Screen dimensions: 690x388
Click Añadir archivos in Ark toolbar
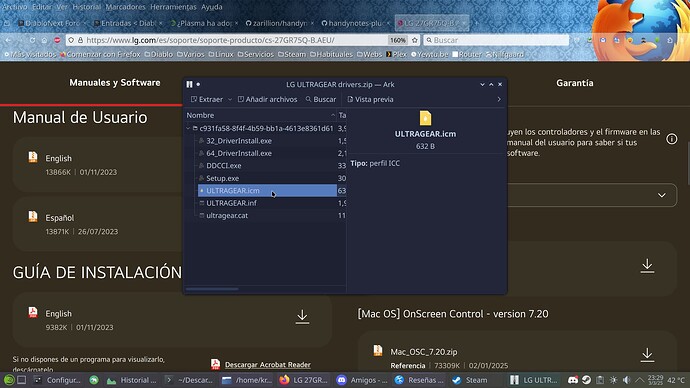coord(268,99)
